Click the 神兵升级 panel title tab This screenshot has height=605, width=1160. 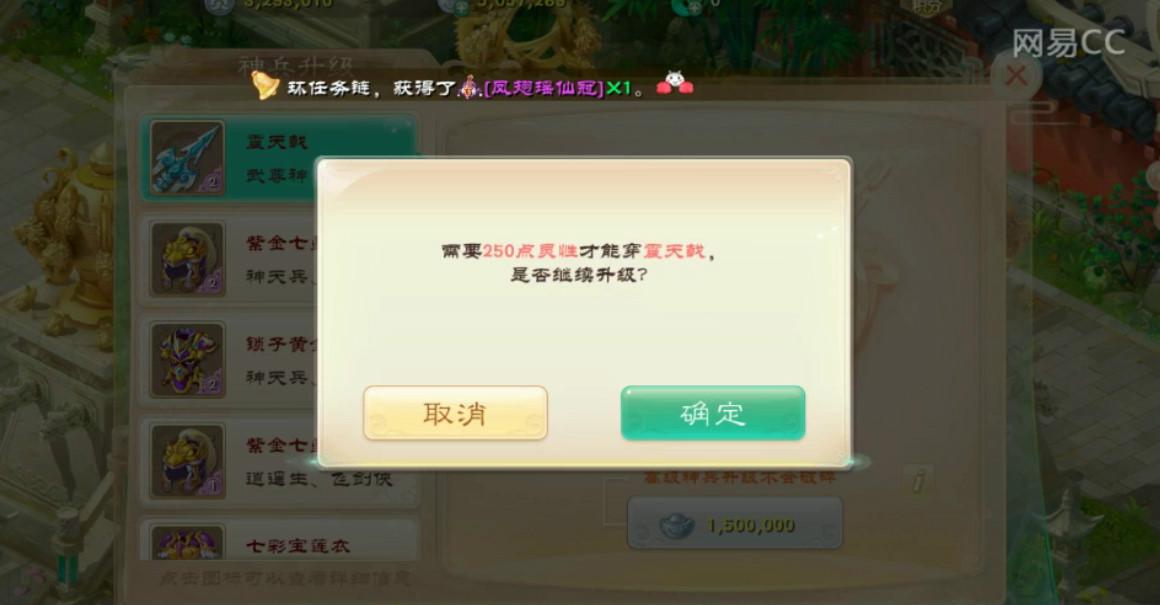tap(295, 67)
